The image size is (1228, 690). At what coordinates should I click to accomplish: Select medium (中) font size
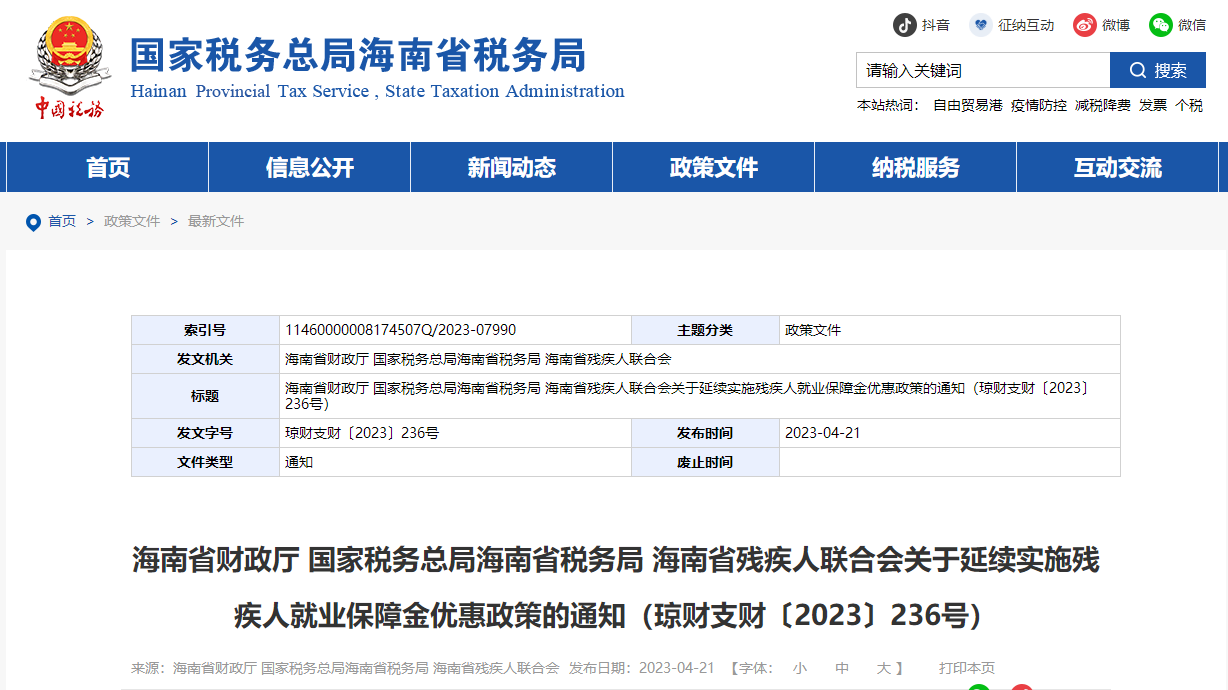[841, 667]
